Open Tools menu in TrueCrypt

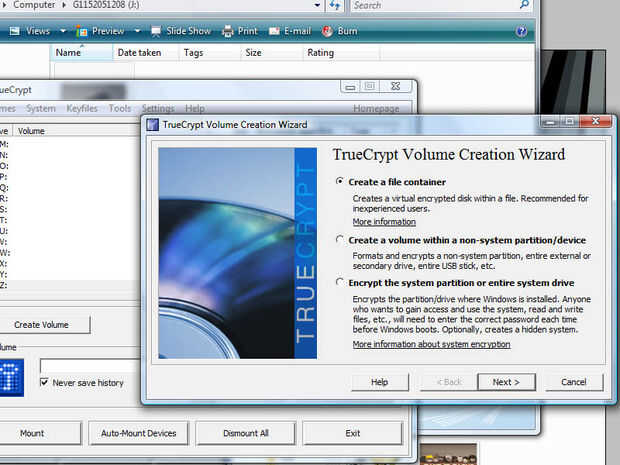point(120,108)
